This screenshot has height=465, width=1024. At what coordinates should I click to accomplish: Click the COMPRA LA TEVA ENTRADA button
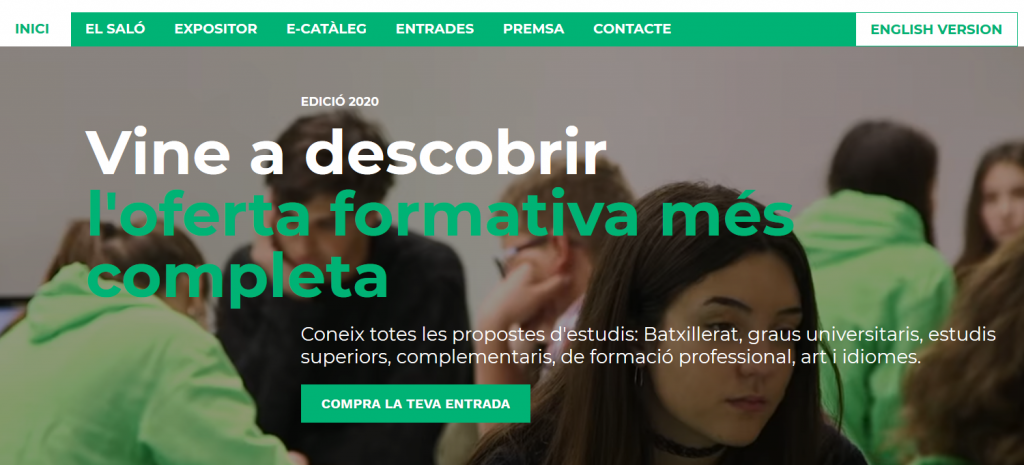415,404
